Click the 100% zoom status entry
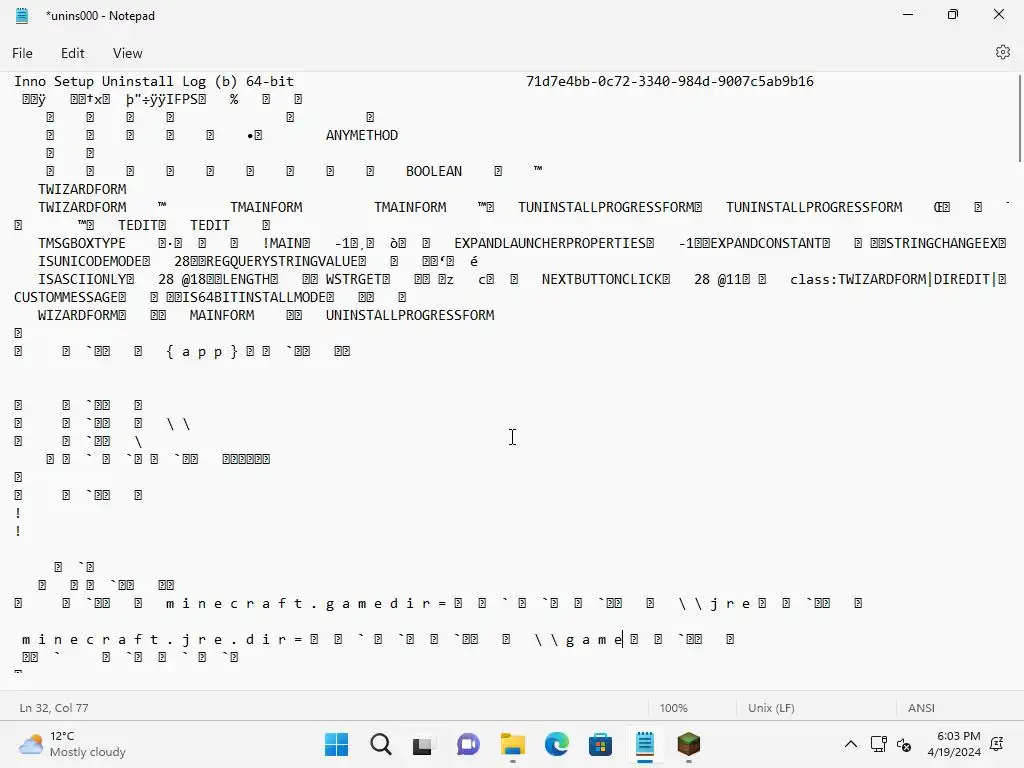This screenshot has height=768, width=1024. (673, 708)
